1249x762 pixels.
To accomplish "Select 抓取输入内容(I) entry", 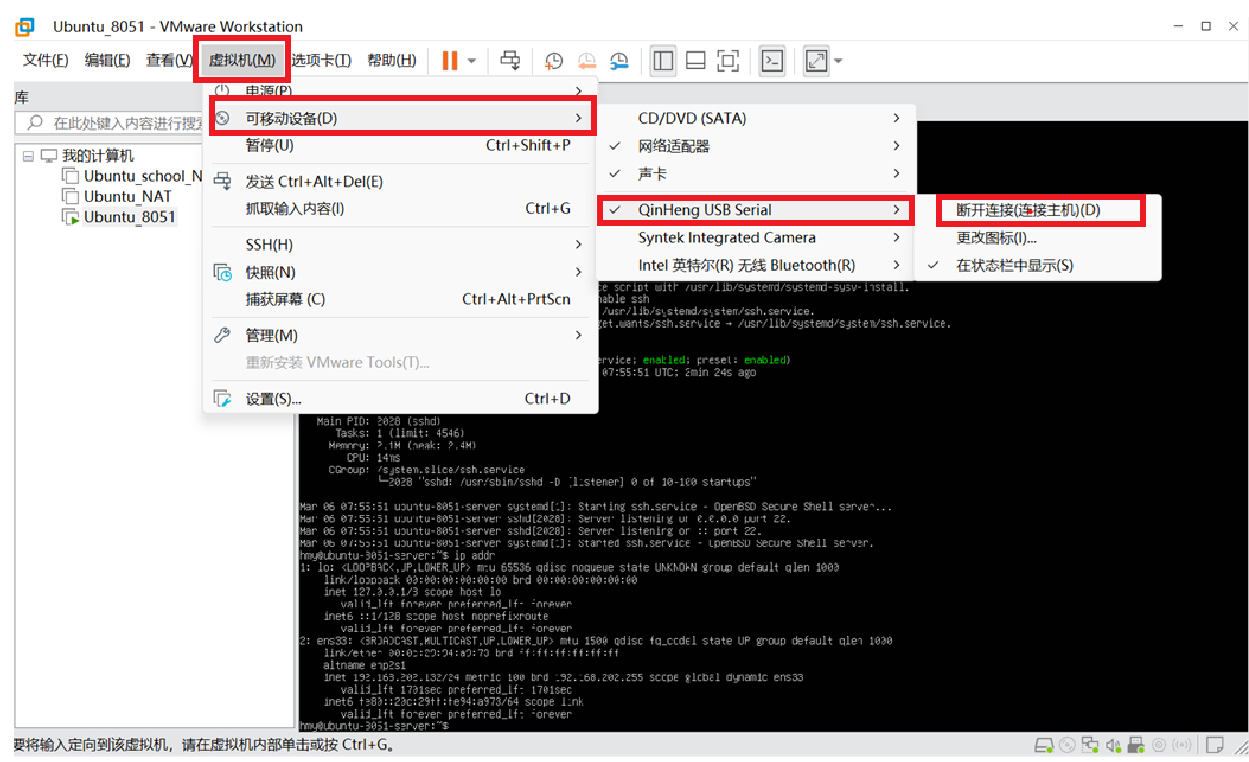I will click(400, 208).
